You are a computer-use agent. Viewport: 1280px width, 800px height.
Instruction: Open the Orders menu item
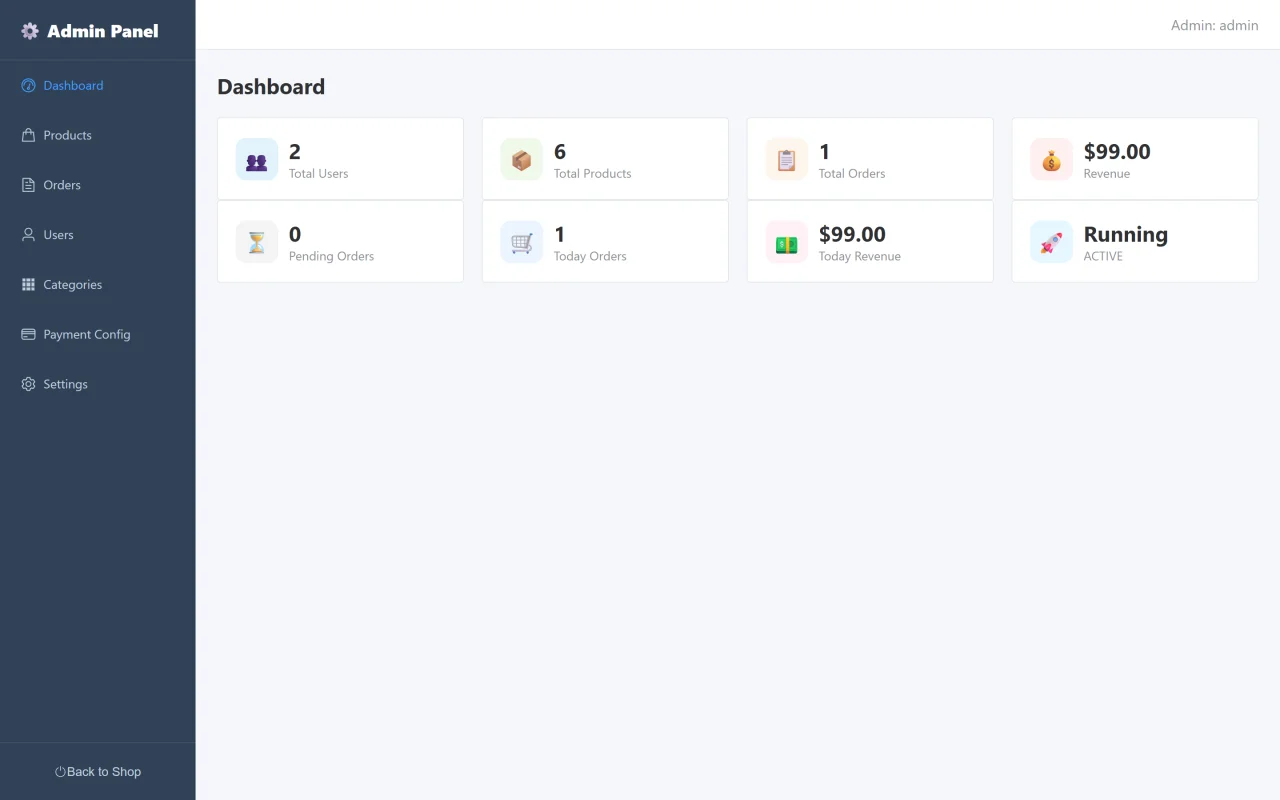(98, 185)
